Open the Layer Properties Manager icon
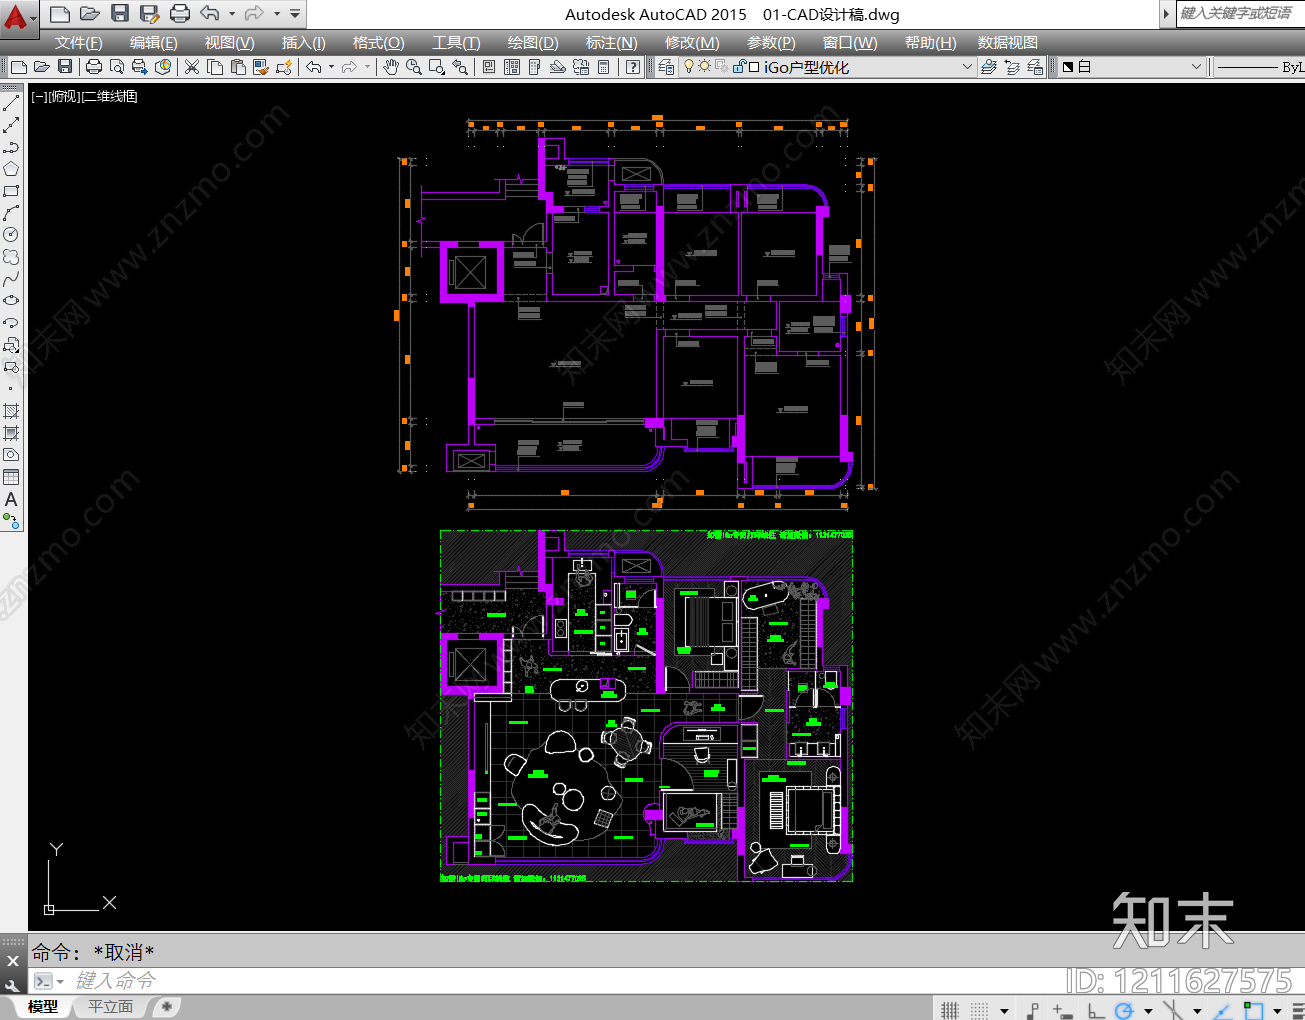This screenshot has width=1305, height=1020. [666, 67]
